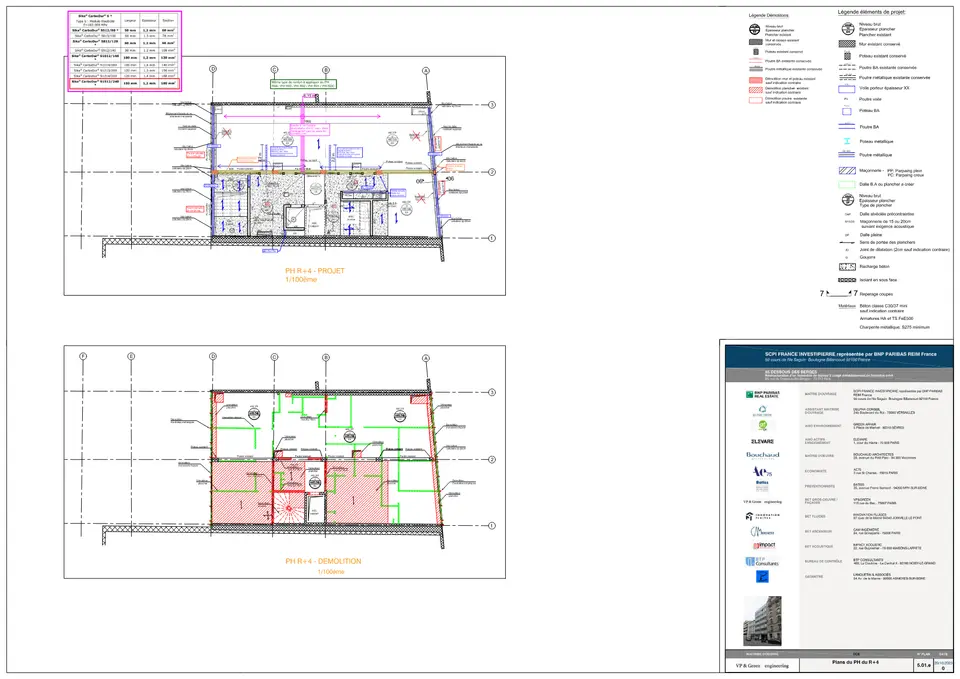Image resolution: width=960 pixels, height=679 pixels.
Task: Click the cyan Poteau métallique legend symbol
Action: [847, 141]
